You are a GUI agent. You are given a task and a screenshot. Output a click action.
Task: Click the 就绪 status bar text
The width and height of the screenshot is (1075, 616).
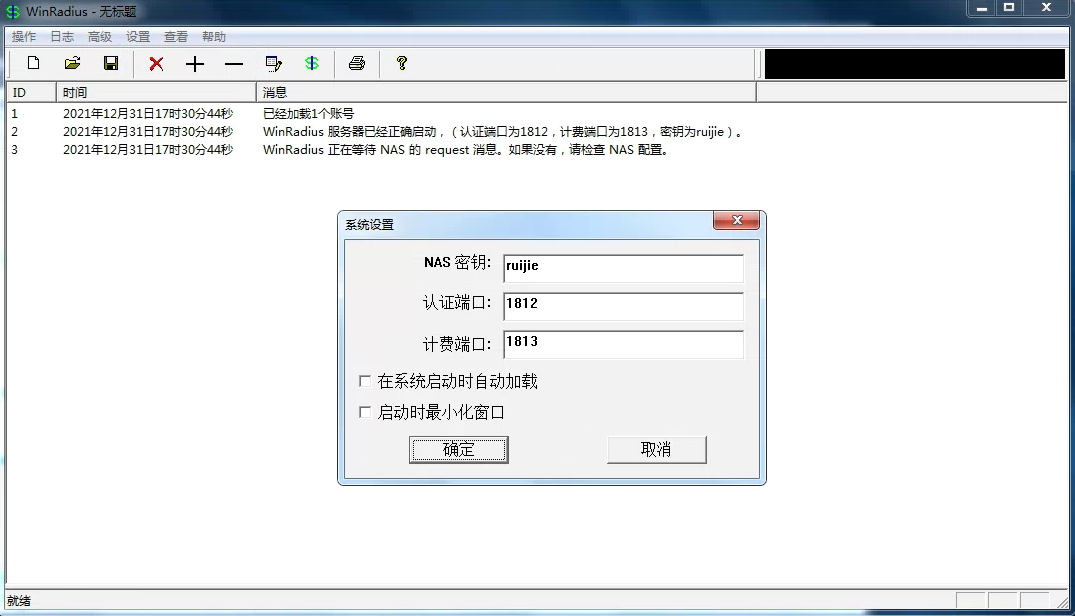click(19, 601)
